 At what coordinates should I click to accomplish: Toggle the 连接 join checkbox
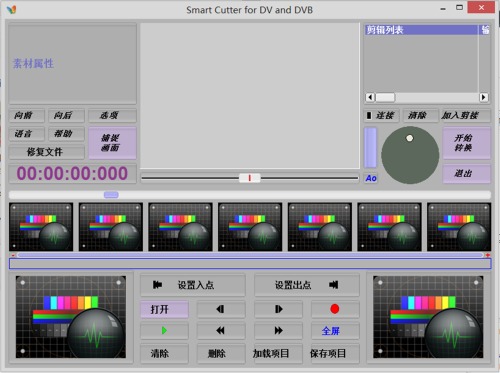click(x=369, y=115)
